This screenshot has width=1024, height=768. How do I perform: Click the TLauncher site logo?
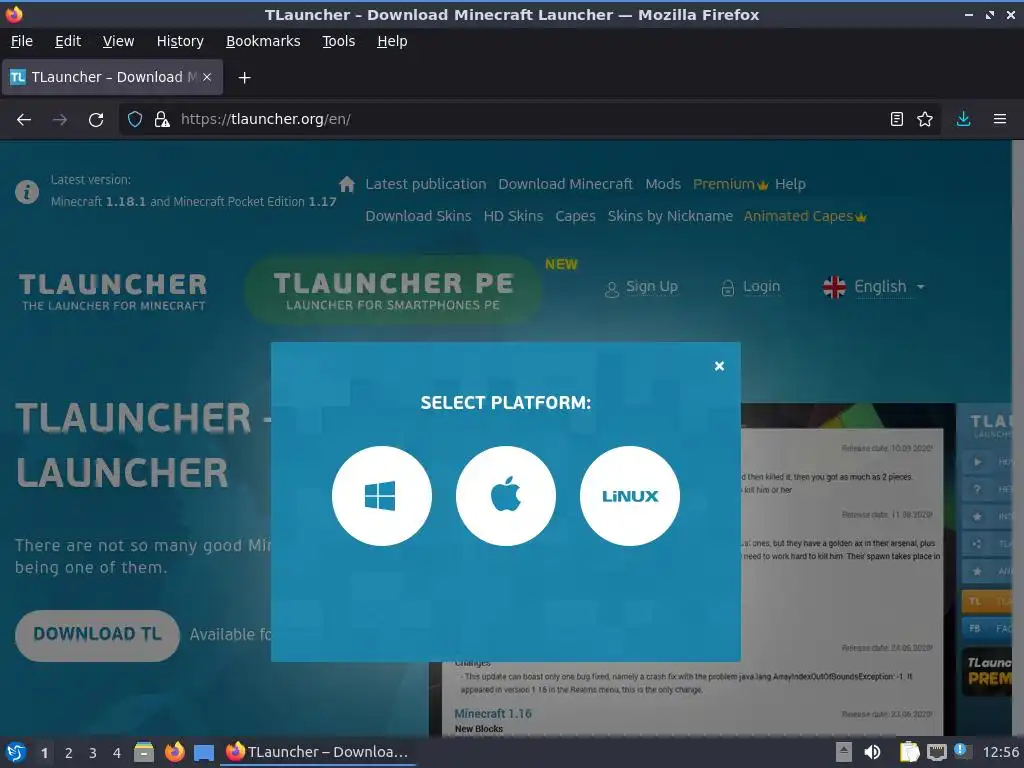[x=113, y=291]
